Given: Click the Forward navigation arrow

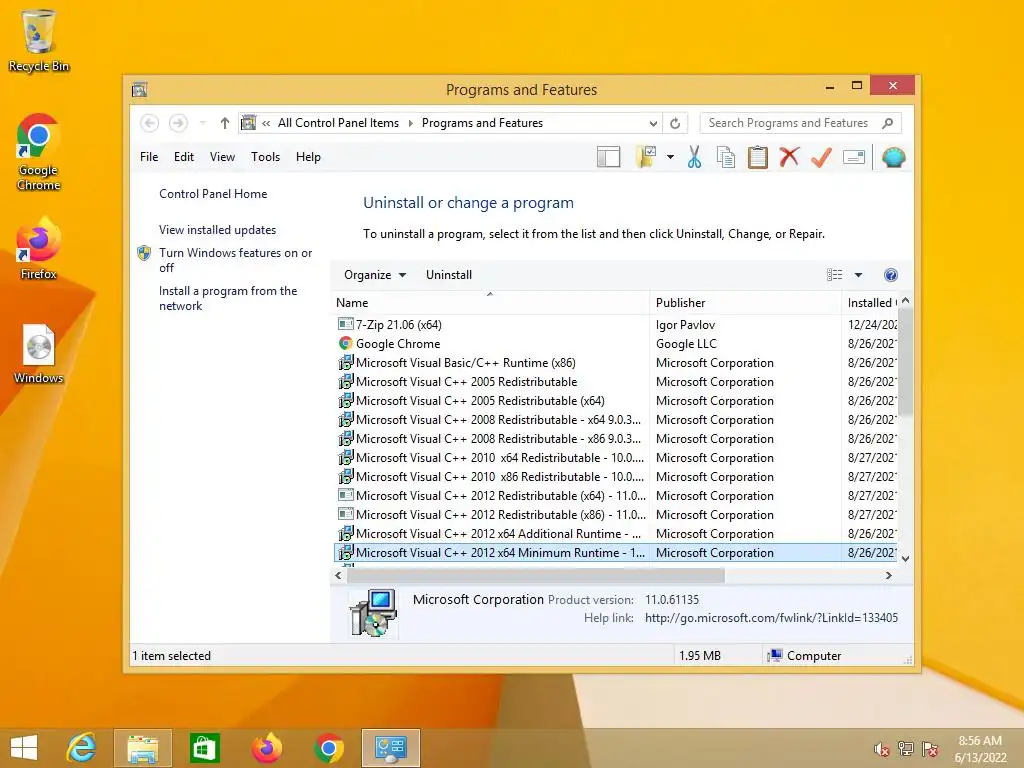Looking at the screenshot, I should [x=178, y=123].
